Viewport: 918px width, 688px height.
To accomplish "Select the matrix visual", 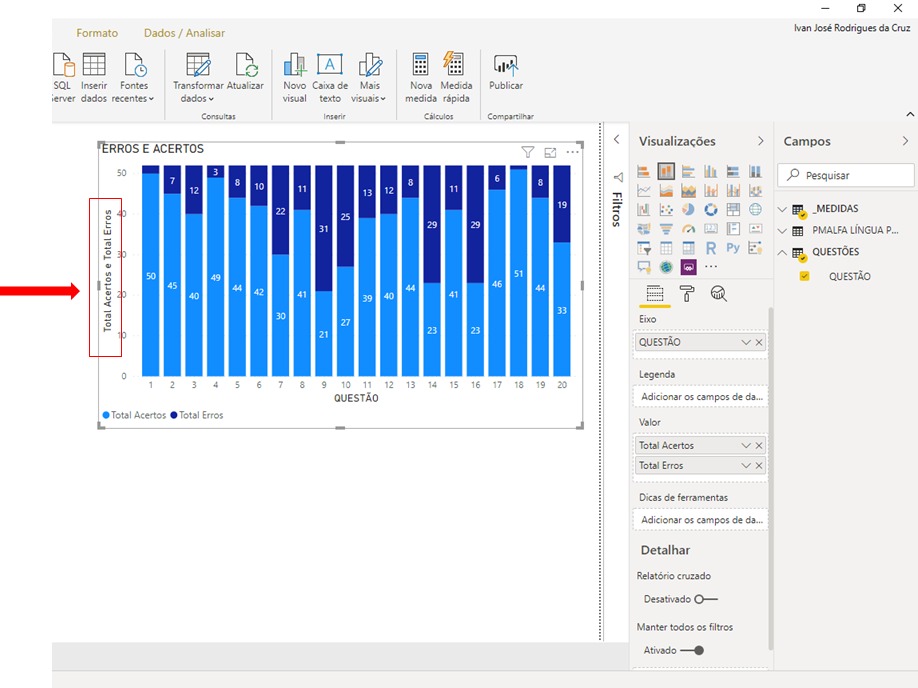I will 688,248.
